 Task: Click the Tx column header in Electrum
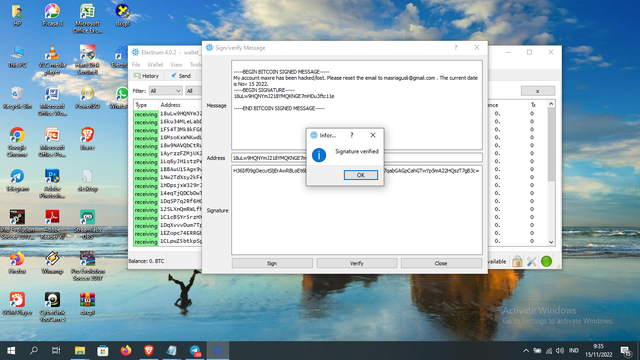[533, 105]
